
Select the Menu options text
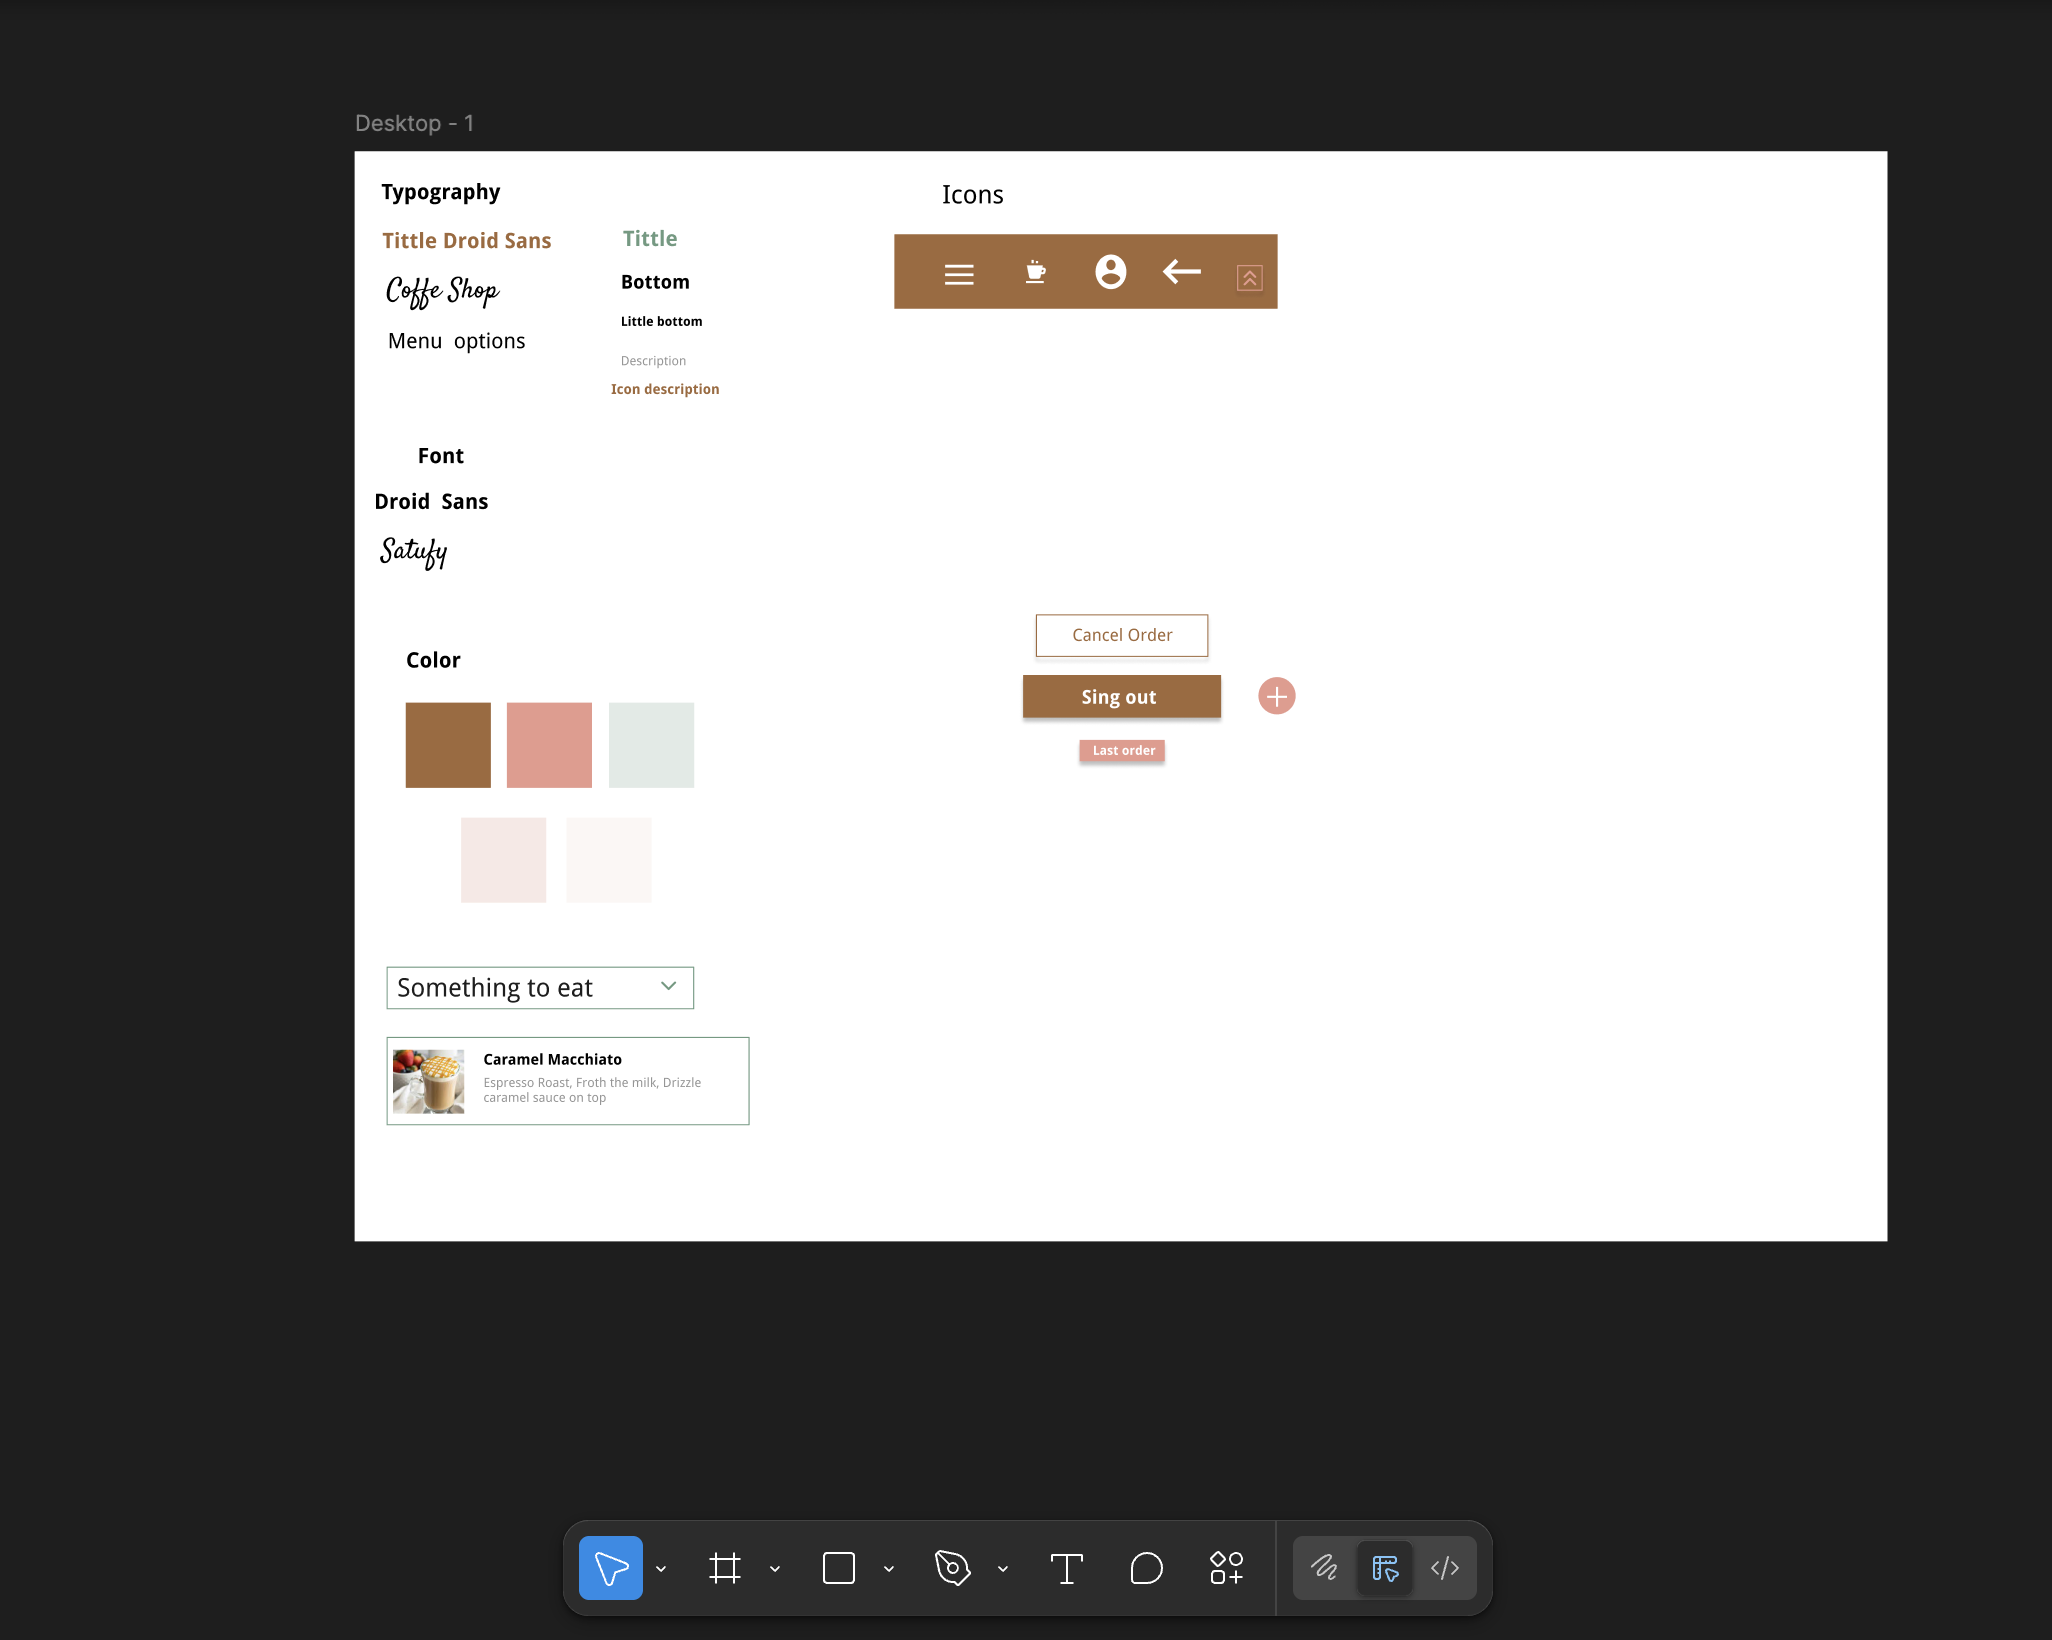click(x=456, y=341)
